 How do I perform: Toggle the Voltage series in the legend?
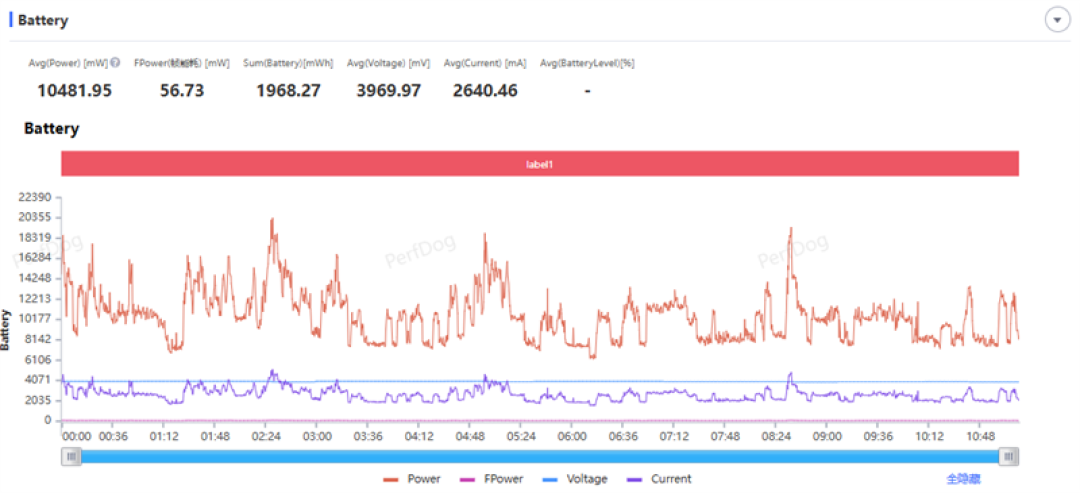tap(574, 479)
